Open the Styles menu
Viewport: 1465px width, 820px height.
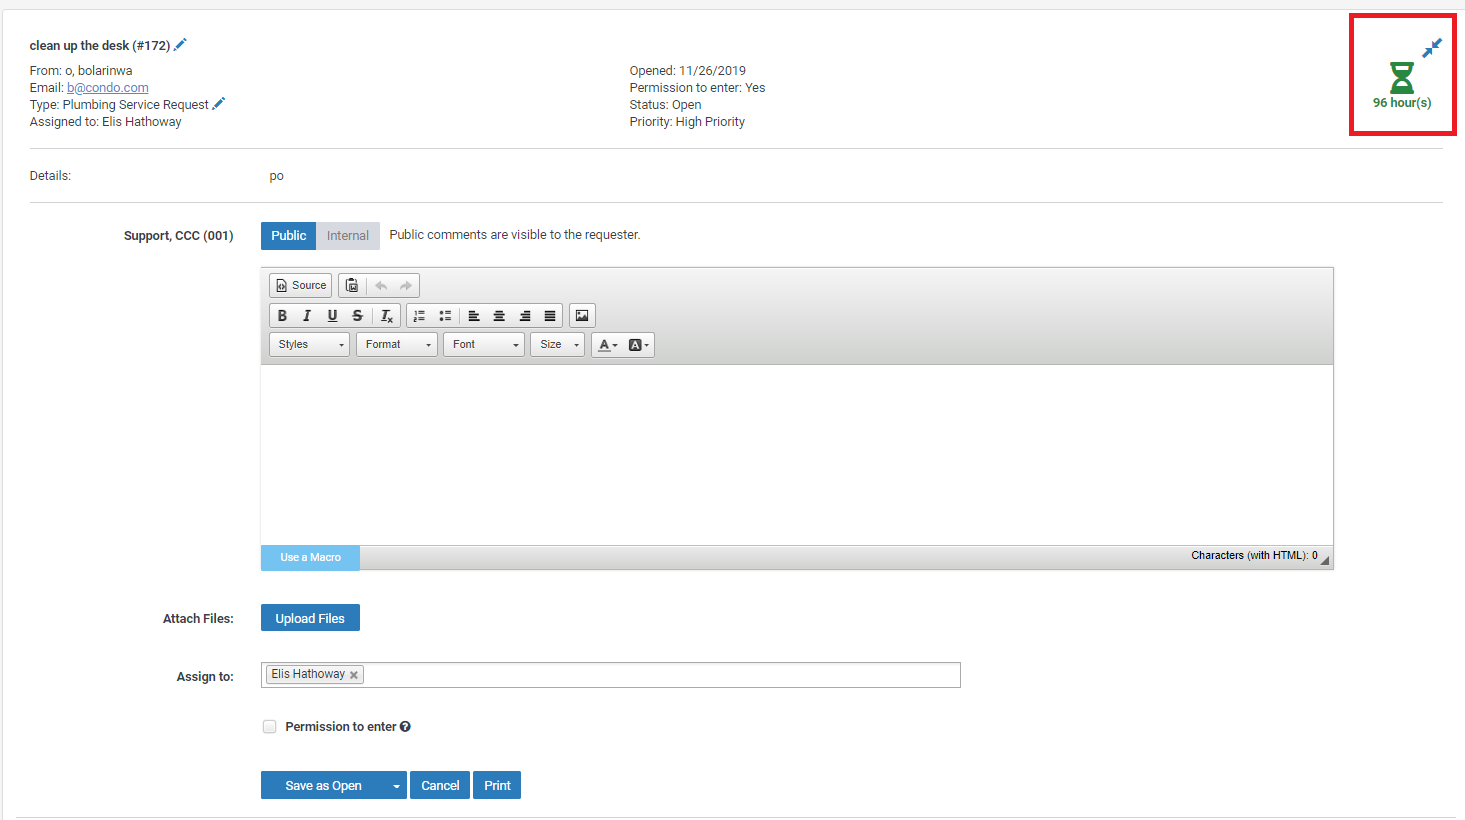[x=308, y=344]
